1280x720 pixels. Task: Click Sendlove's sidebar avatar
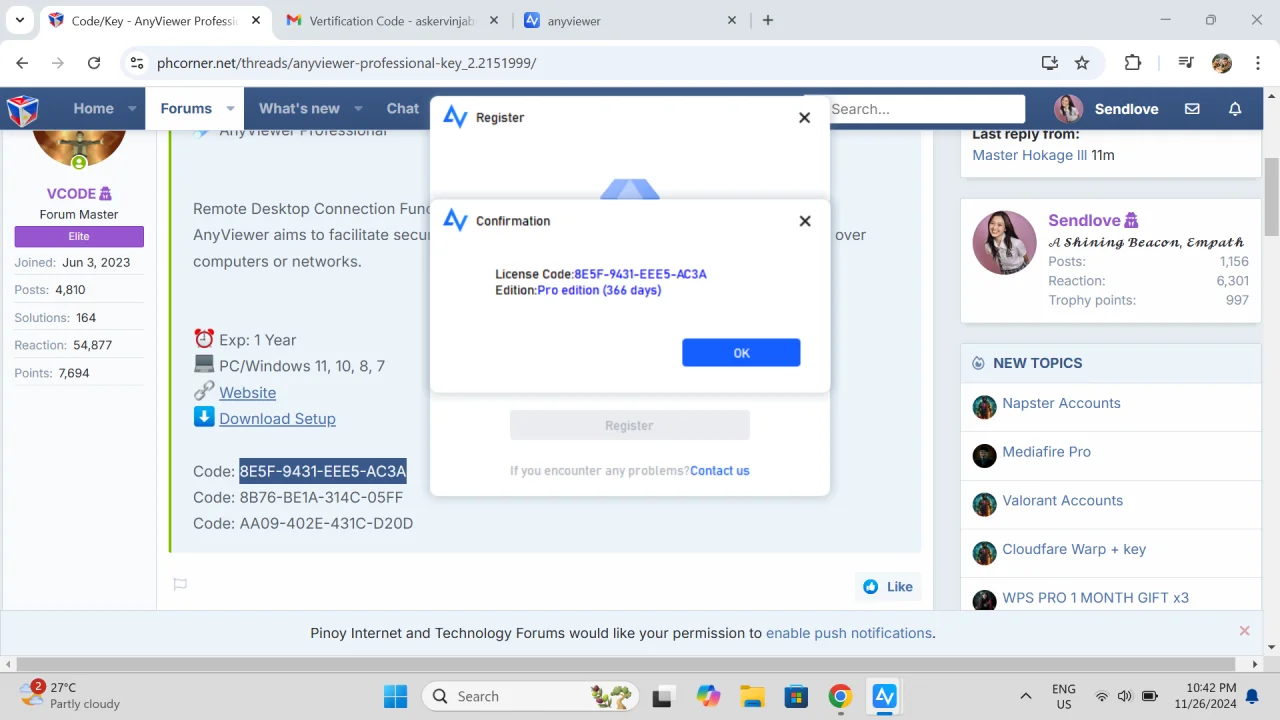click(x=1004, y=242)
